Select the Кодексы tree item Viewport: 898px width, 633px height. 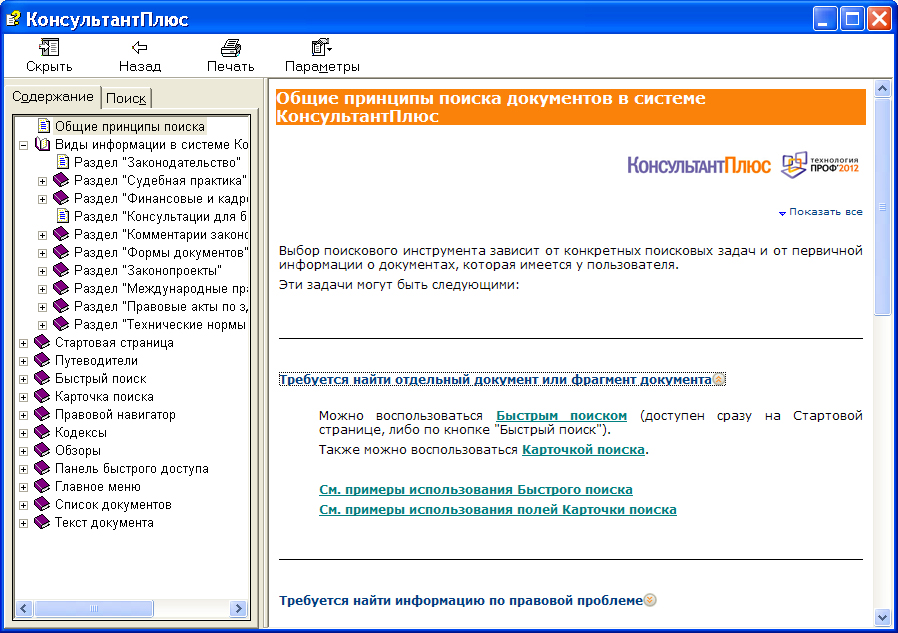click(x=81, y=433)
